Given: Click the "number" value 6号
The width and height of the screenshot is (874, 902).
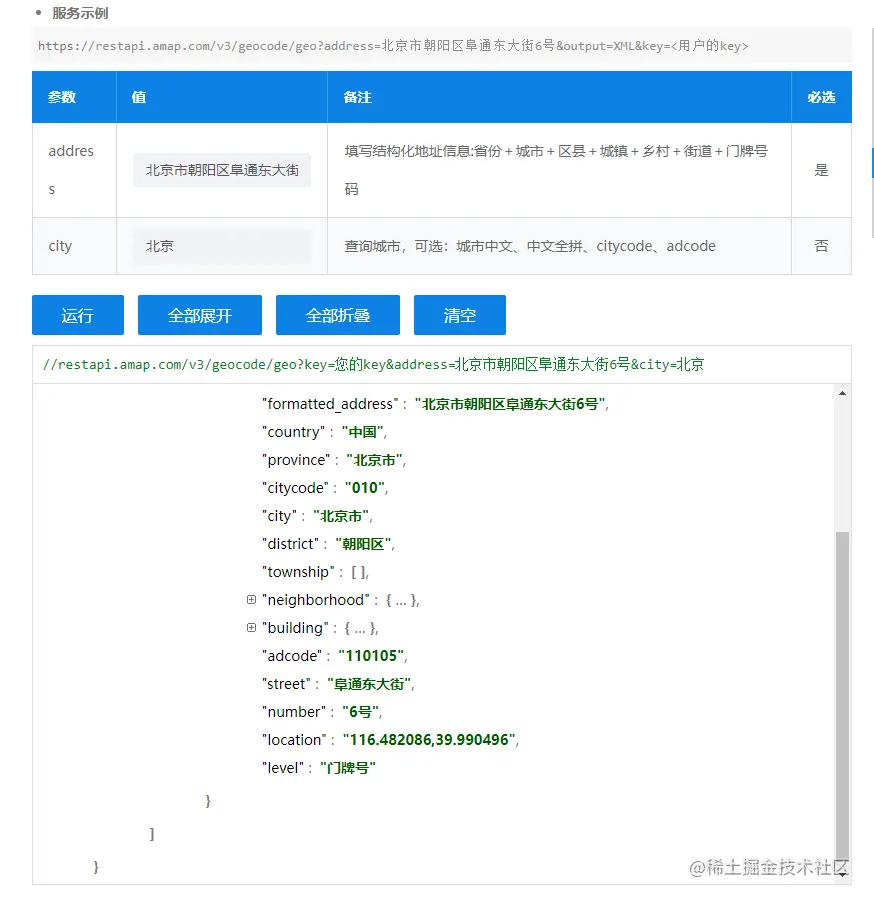Looking at the screenshot, I should [x=360, y=712].
